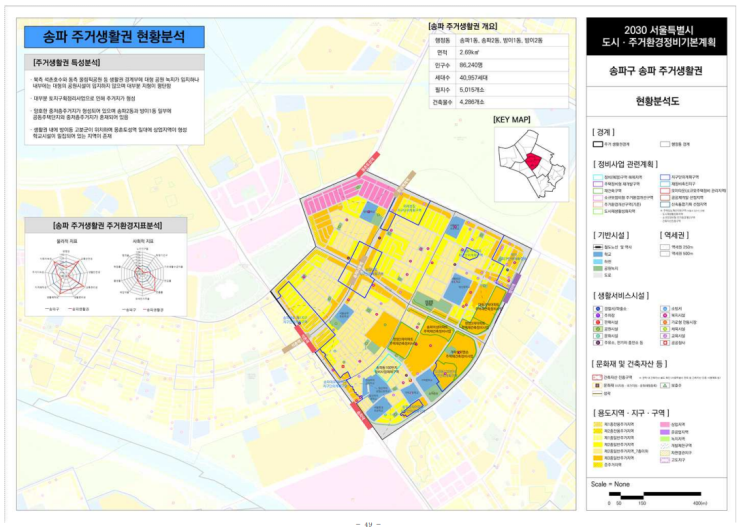
Task: Click the '[ 역세권 ]' legend section title
Action: coord(674,235)
